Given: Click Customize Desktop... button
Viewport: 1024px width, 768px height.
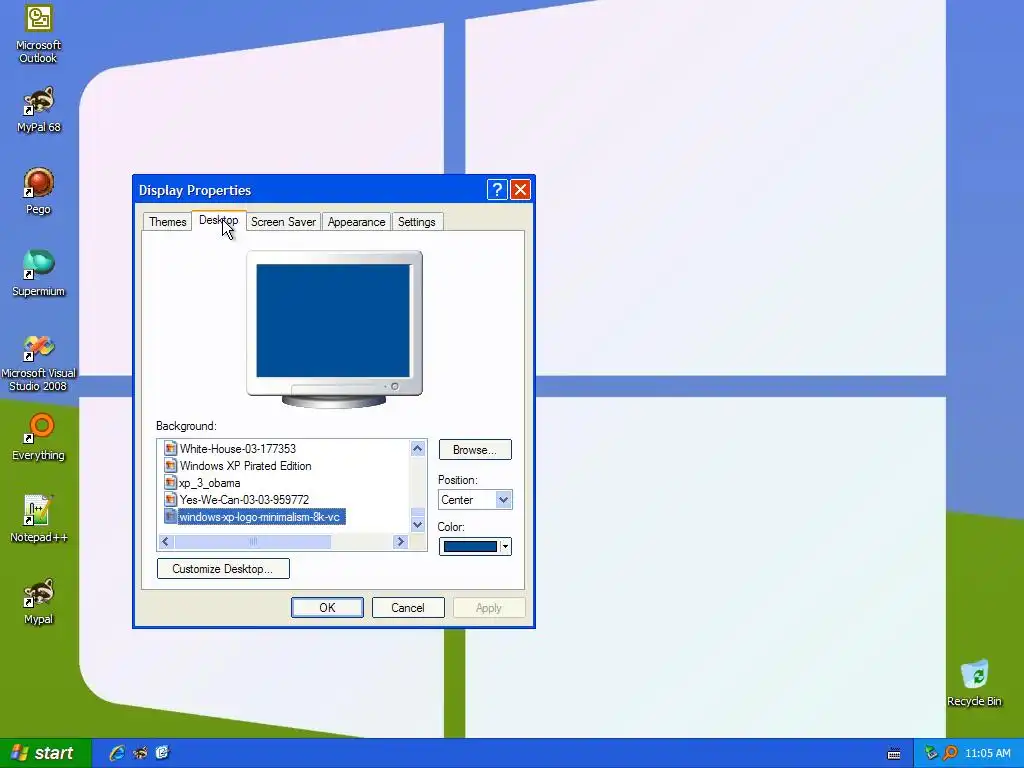Looking at the screenshot, I should point(223,569).
